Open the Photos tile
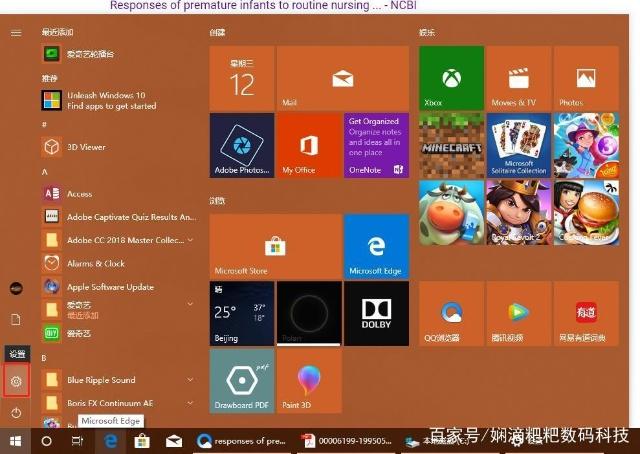 586,78
